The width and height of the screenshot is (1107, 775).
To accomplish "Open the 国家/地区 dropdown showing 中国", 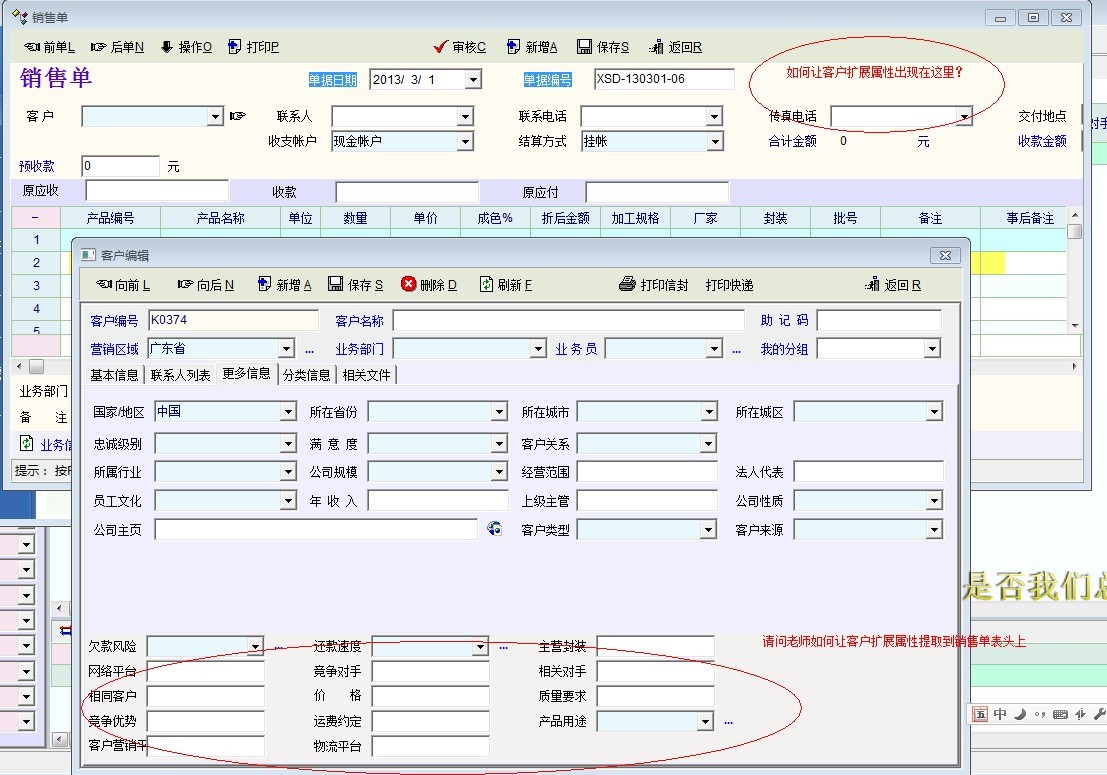I will click(x=288, y=412).
